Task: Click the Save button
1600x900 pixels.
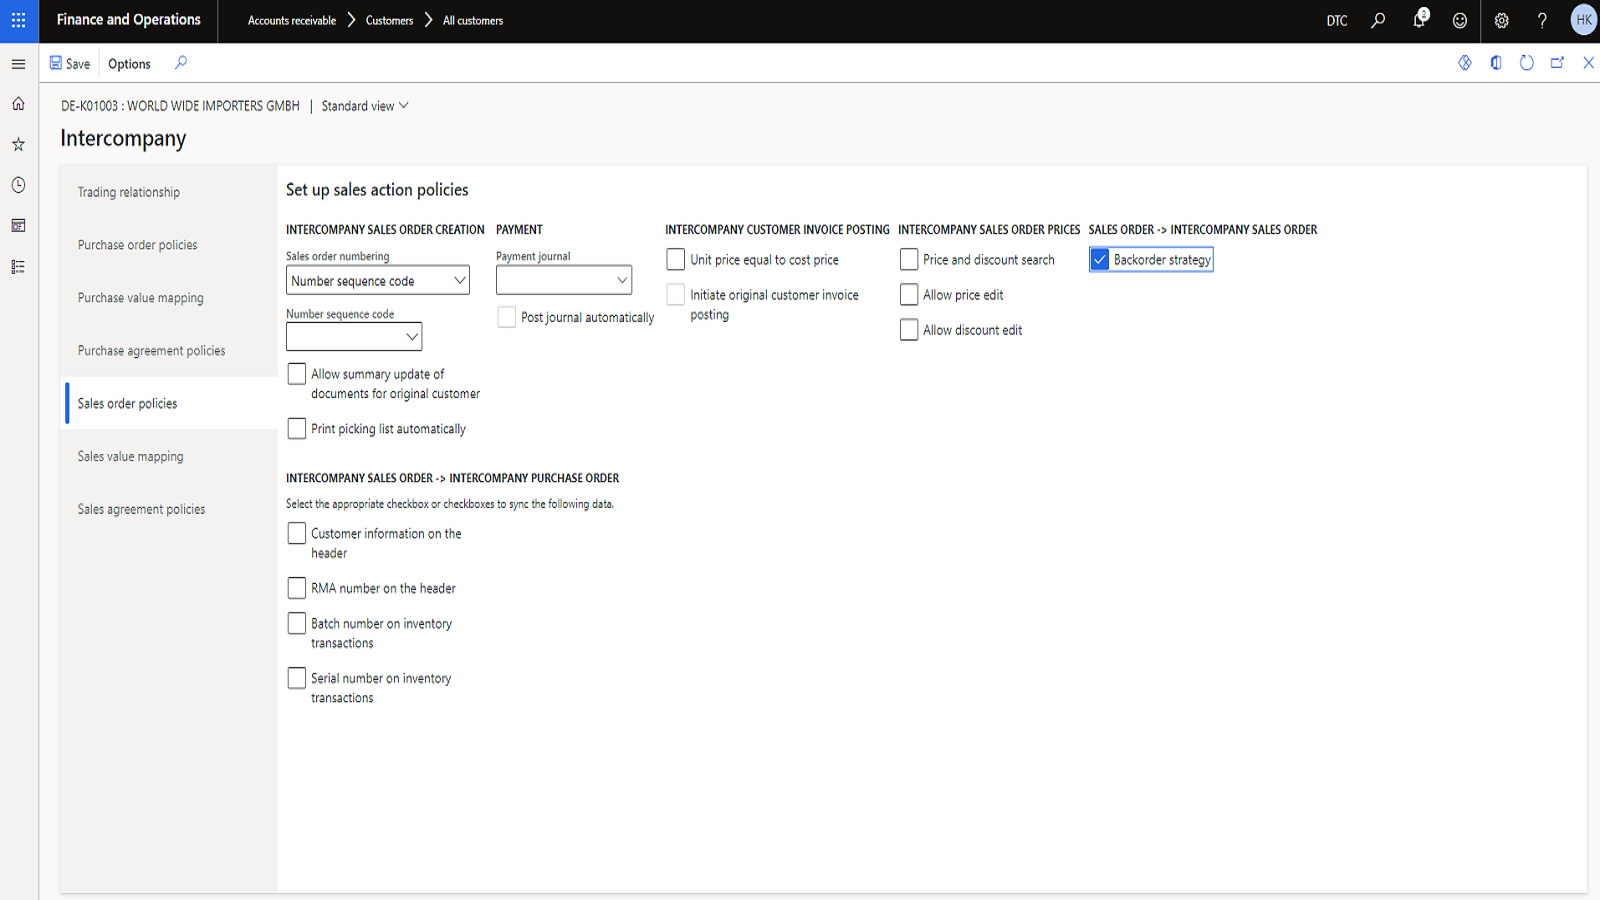Action: [x=70, y=63]
